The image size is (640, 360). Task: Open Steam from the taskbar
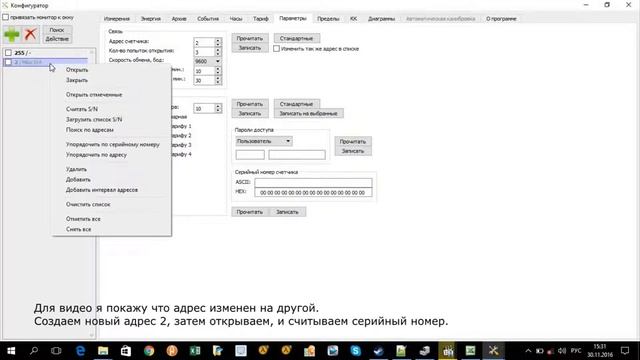[378, 351]
